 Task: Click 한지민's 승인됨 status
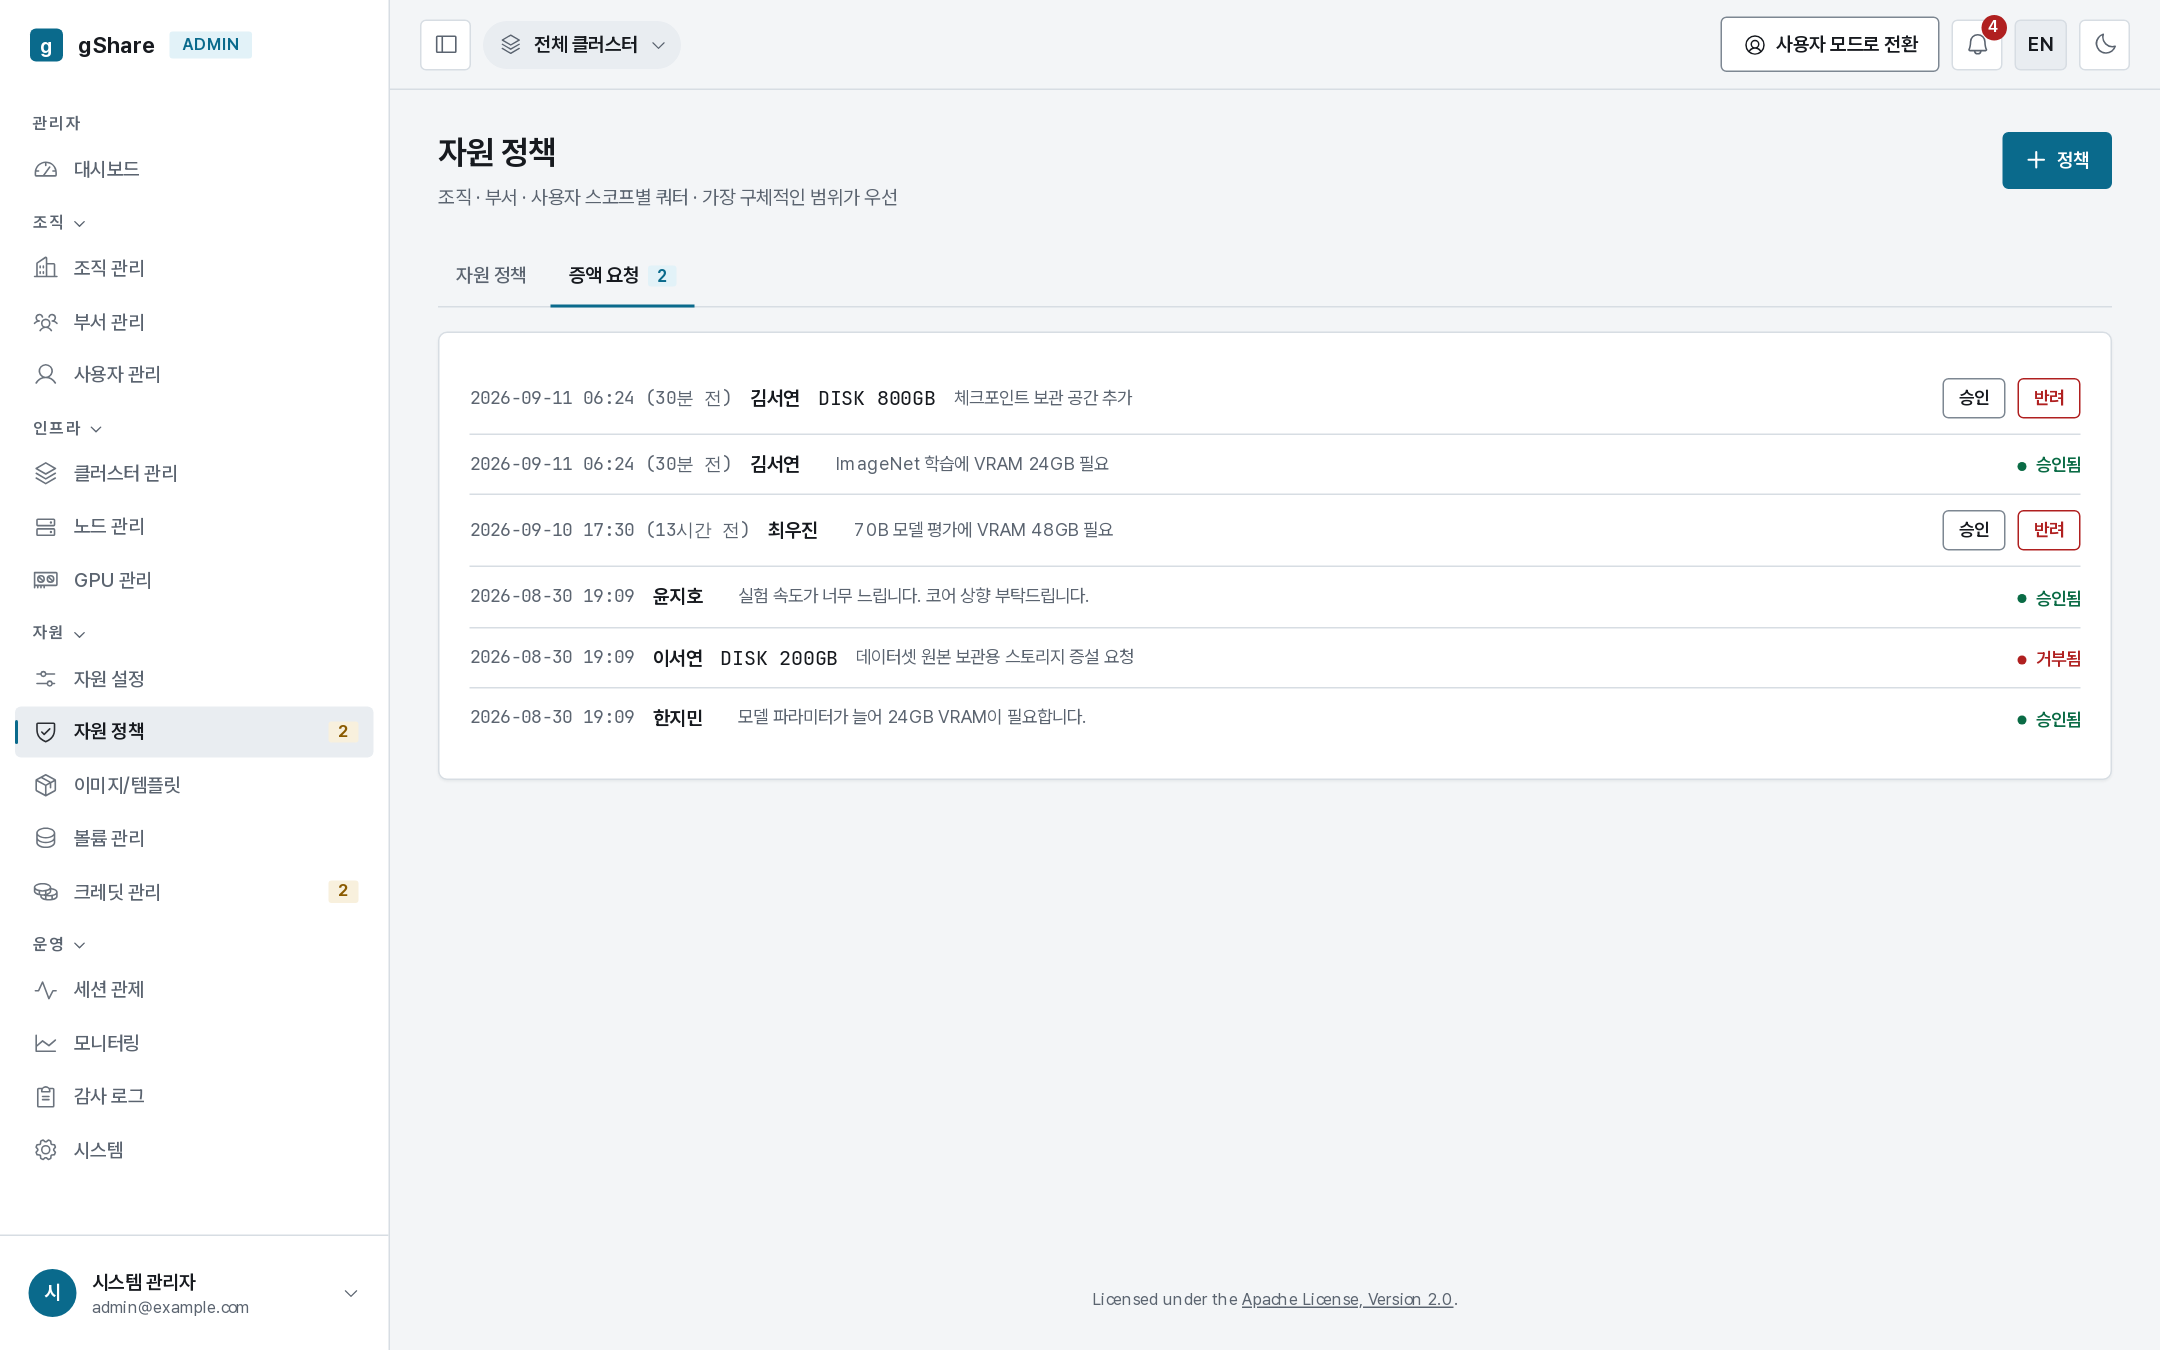(2048, 720)
